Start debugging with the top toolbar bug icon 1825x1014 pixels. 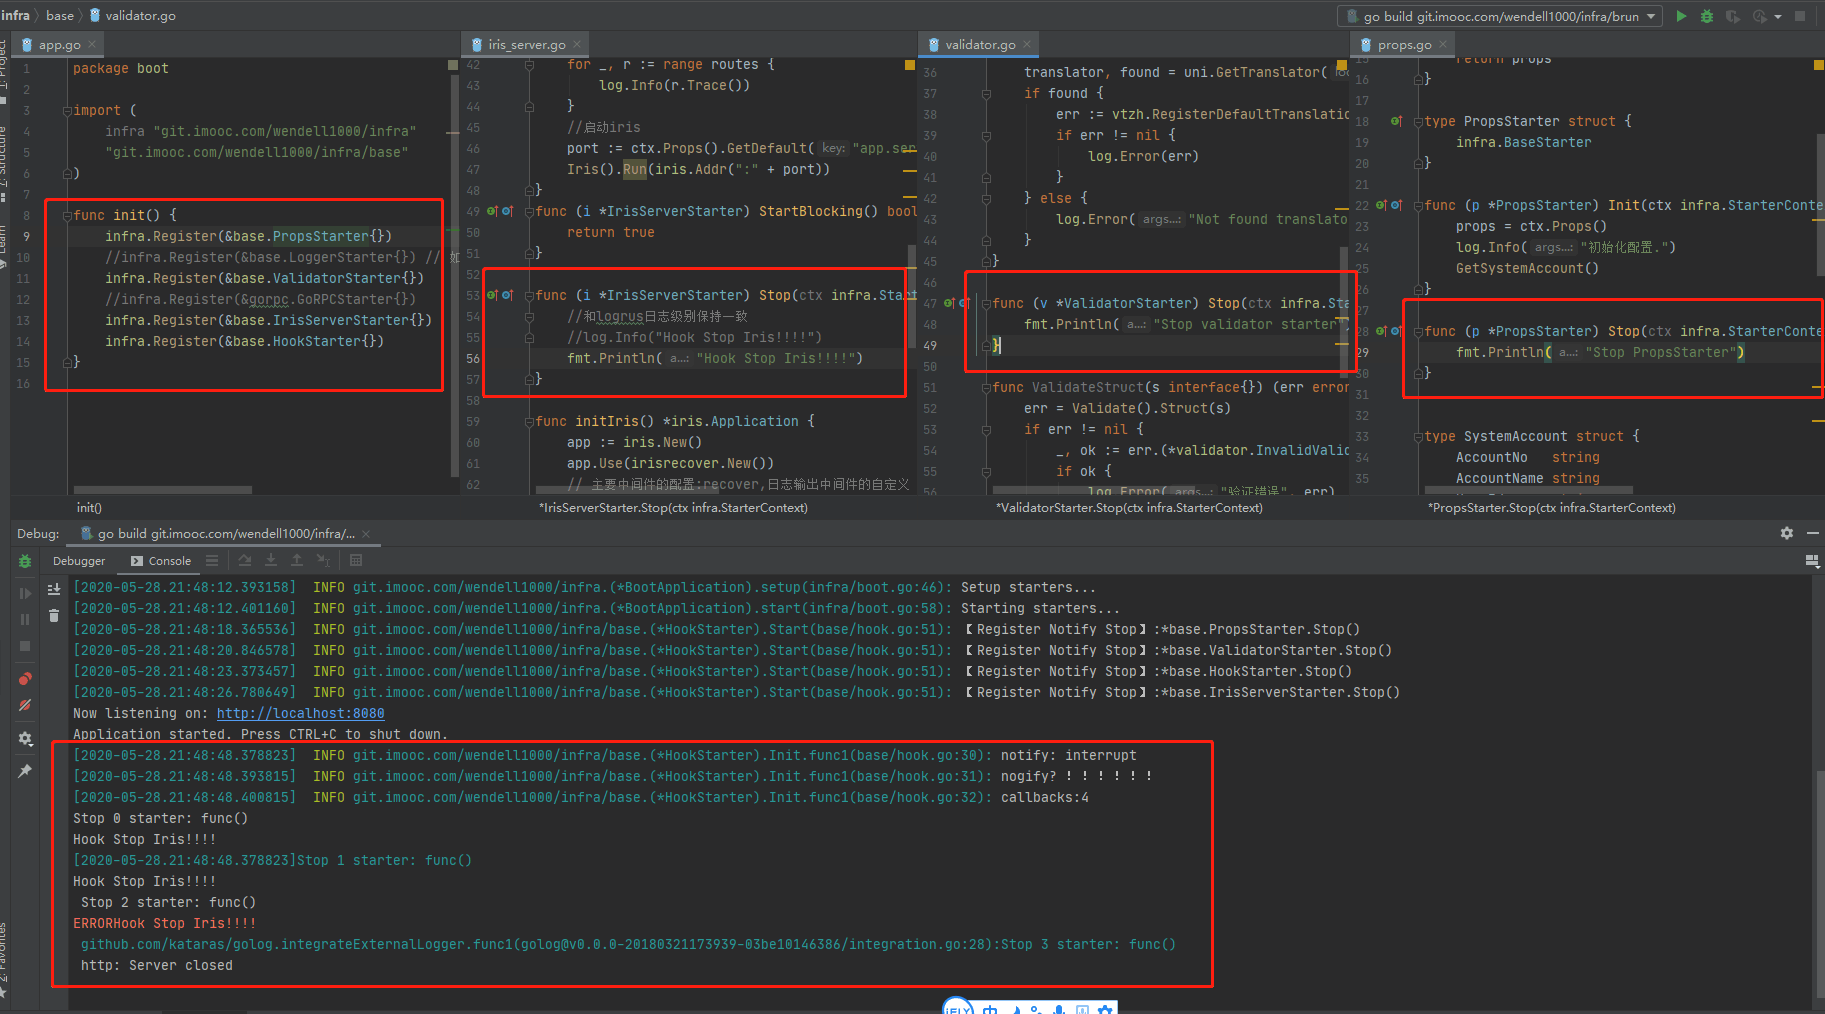pyautogui.click(x=1707, y=16)
